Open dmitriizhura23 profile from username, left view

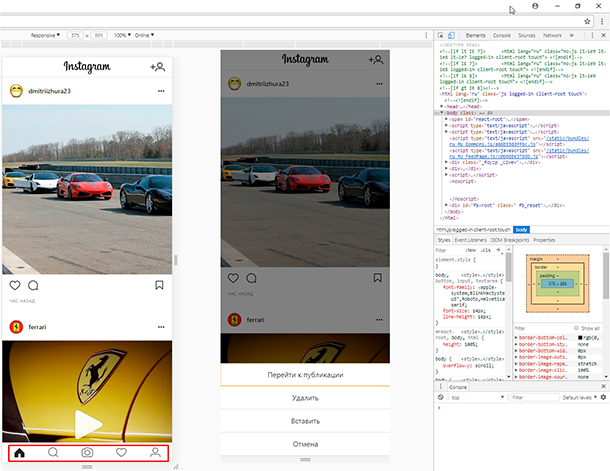point(49,91)
